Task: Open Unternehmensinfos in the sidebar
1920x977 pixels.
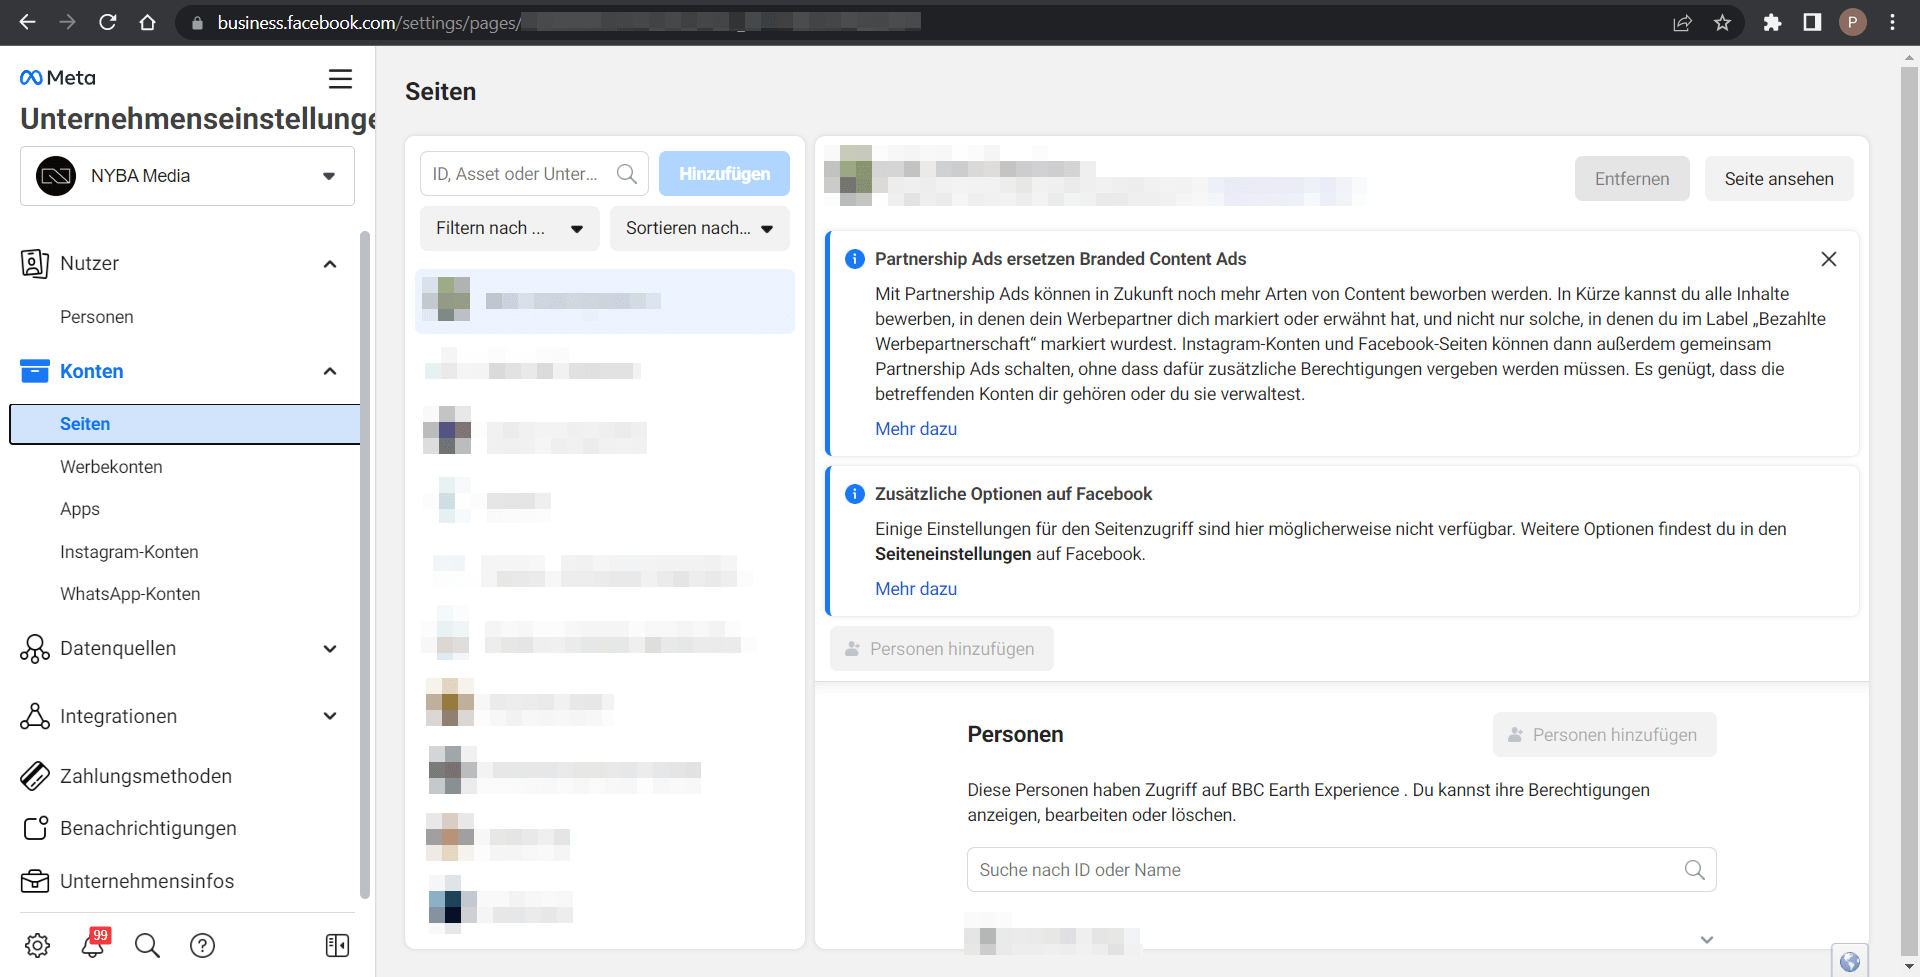Action: point(147,881)
